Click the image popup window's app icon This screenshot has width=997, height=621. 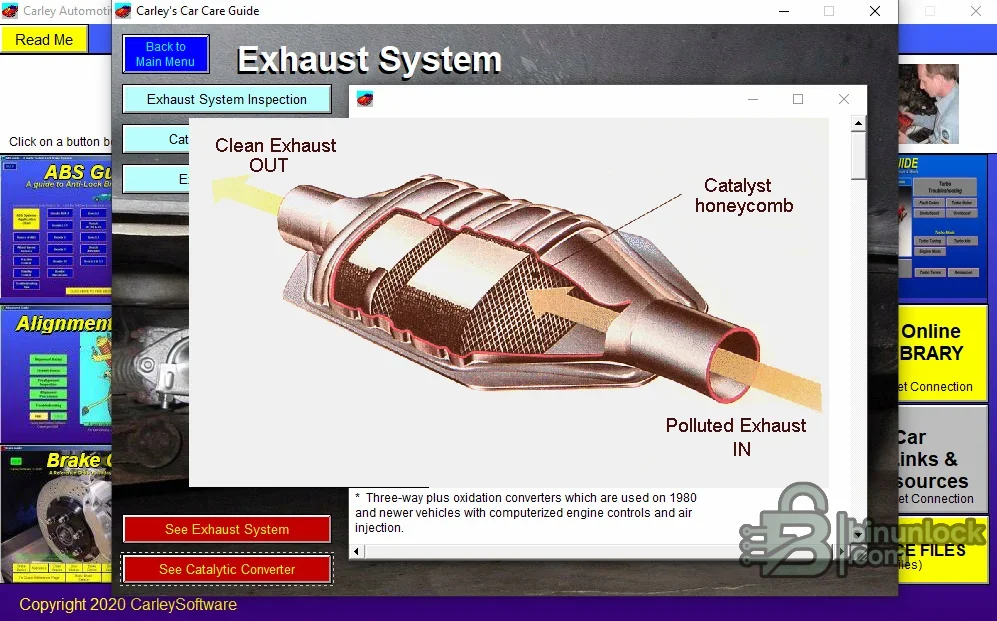[x=365, y=99]
